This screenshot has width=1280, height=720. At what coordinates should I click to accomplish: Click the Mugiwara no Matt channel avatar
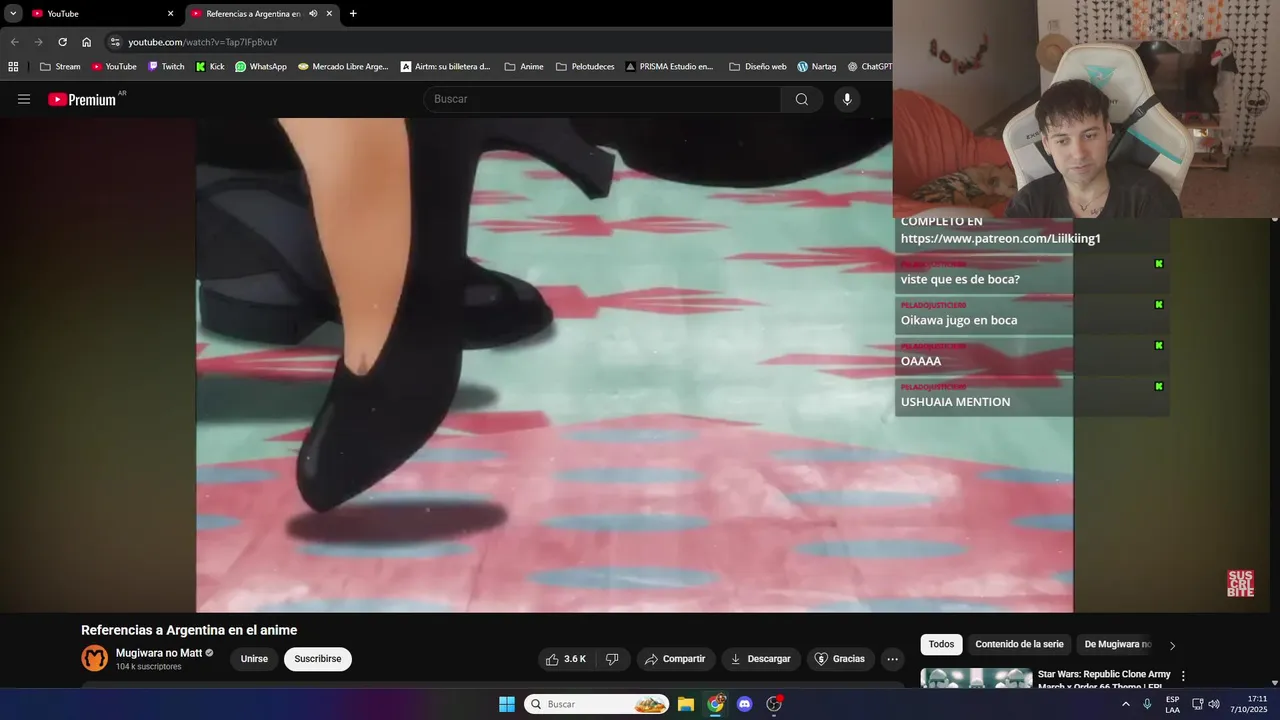[x=94, y=658]
